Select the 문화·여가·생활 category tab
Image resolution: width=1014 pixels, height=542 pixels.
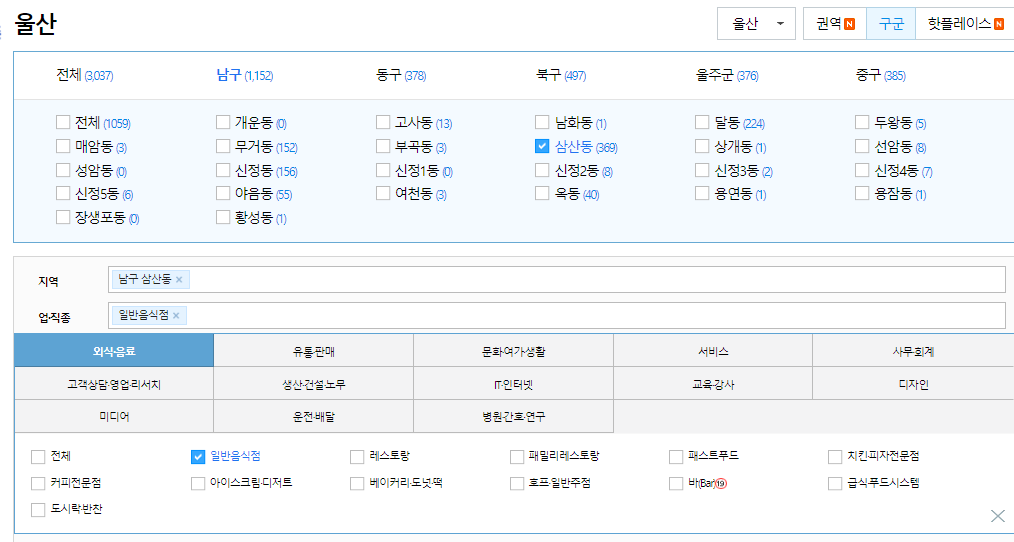coord(513,351)
